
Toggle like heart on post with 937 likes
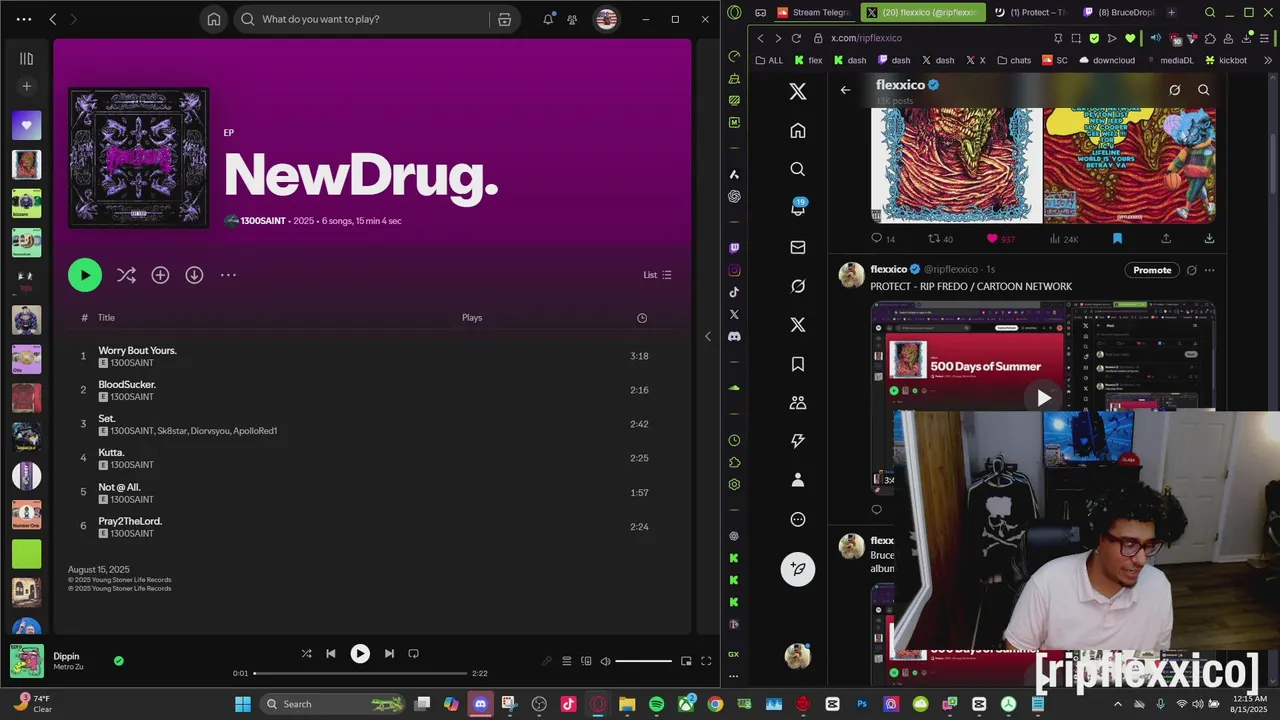(x=992, y=239)
